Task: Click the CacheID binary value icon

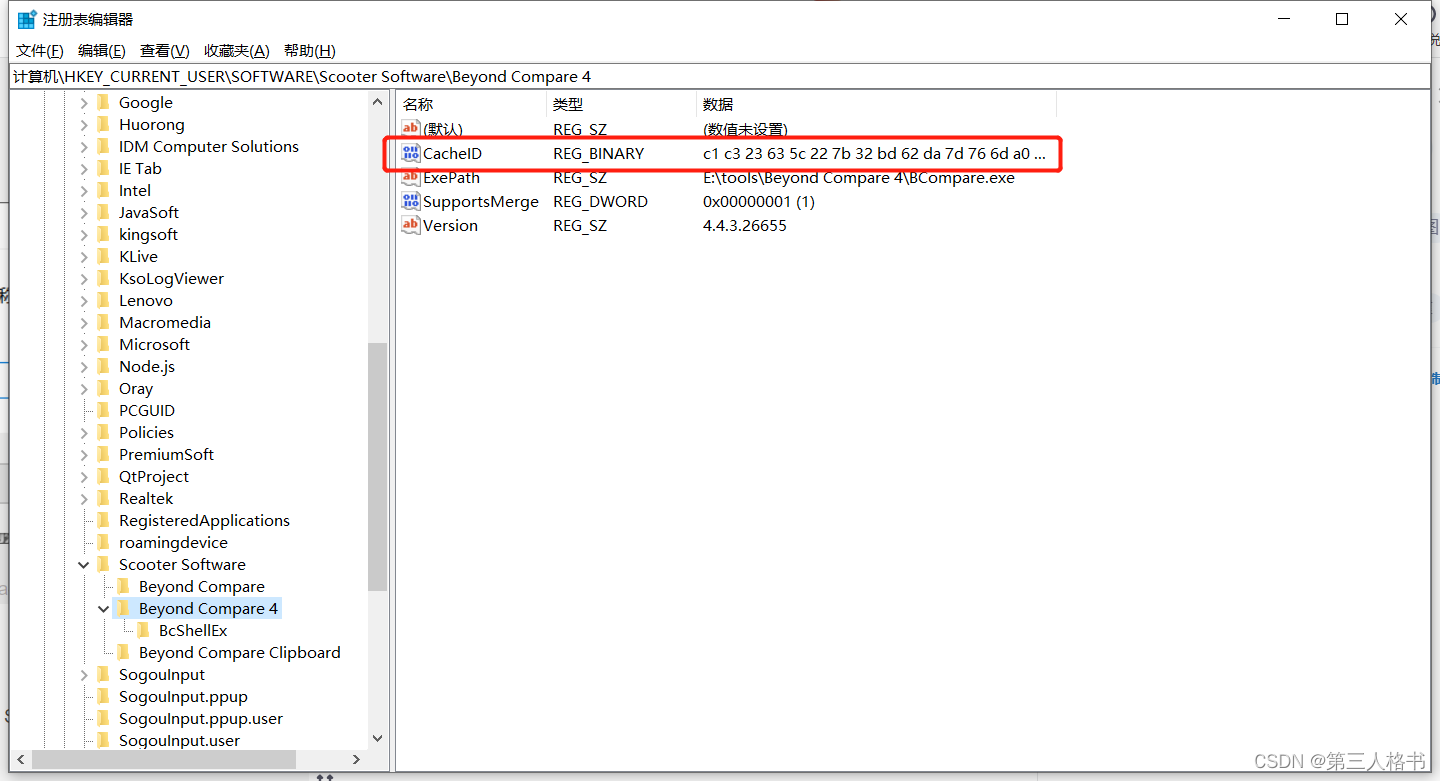Action: pos(410,153)
